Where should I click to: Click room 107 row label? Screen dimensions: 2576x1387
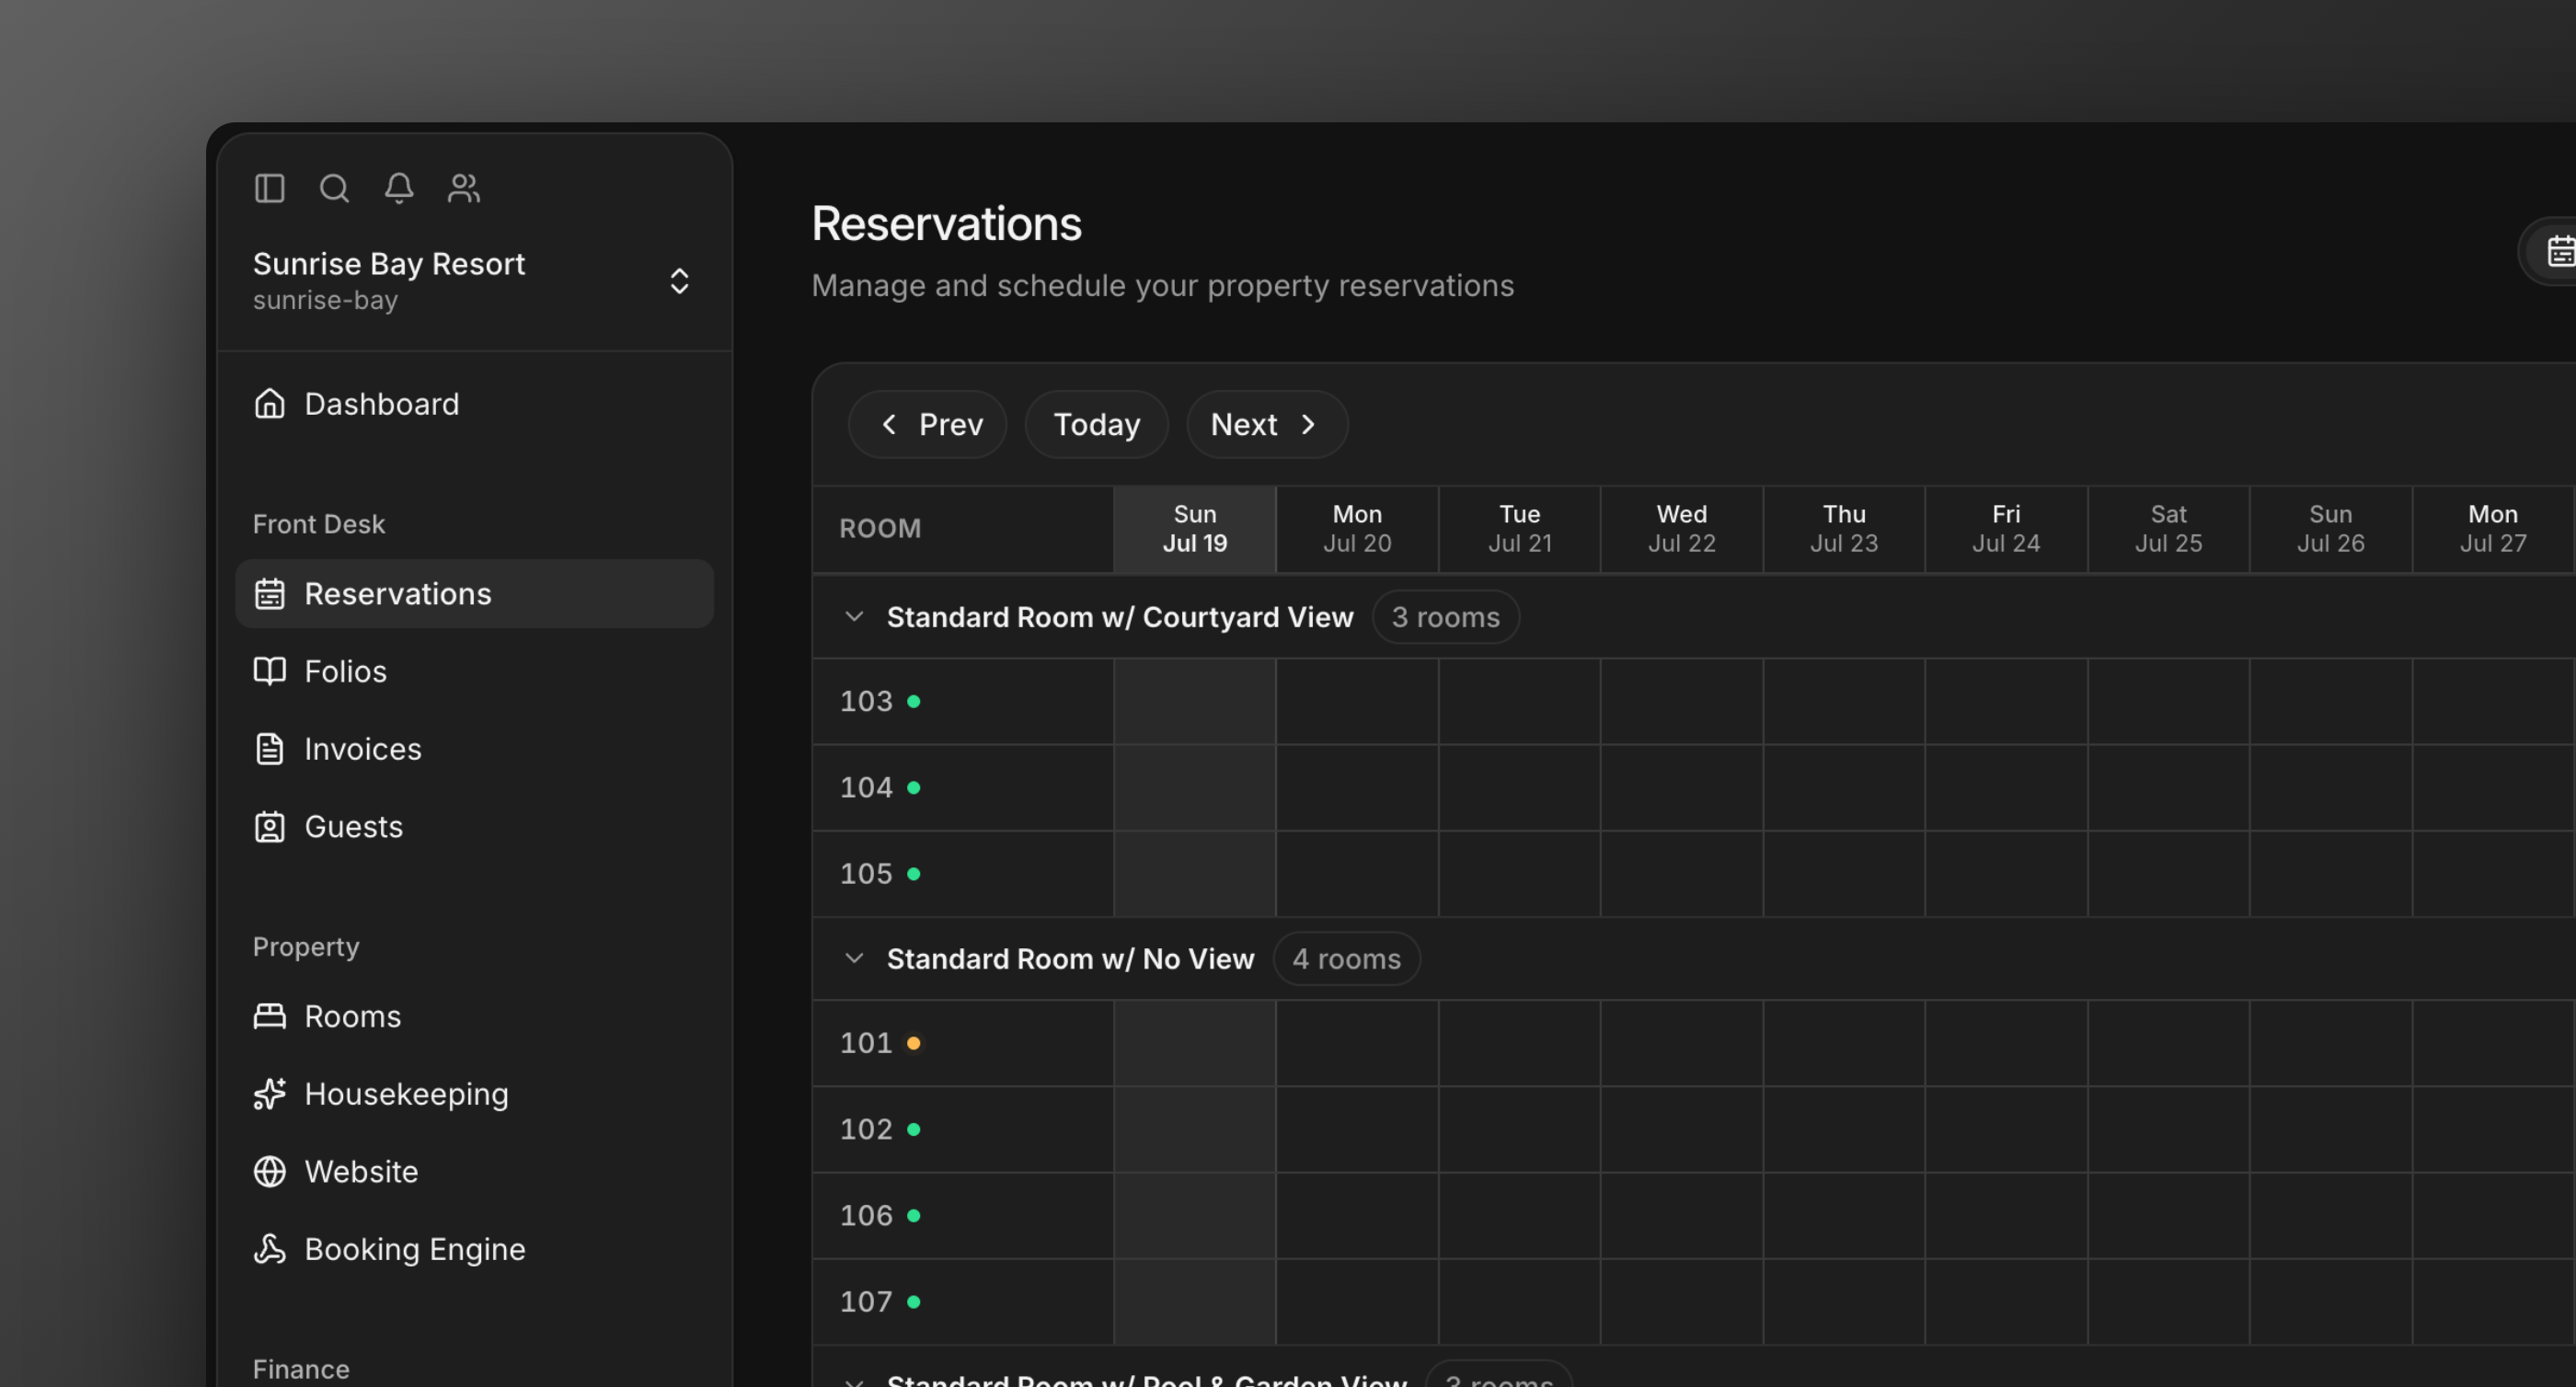[x=866, y=1302]
